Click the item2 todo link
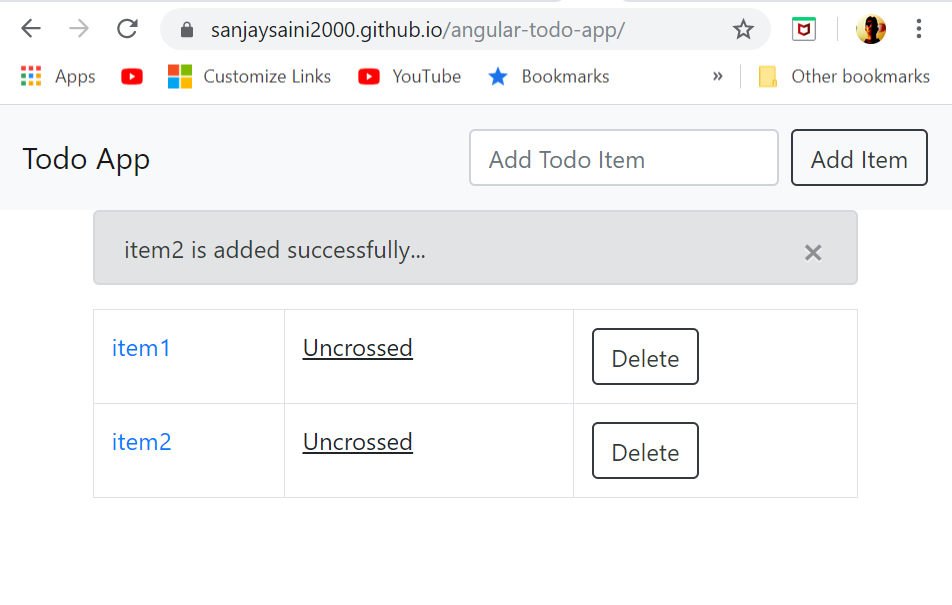 coord(142,442)
